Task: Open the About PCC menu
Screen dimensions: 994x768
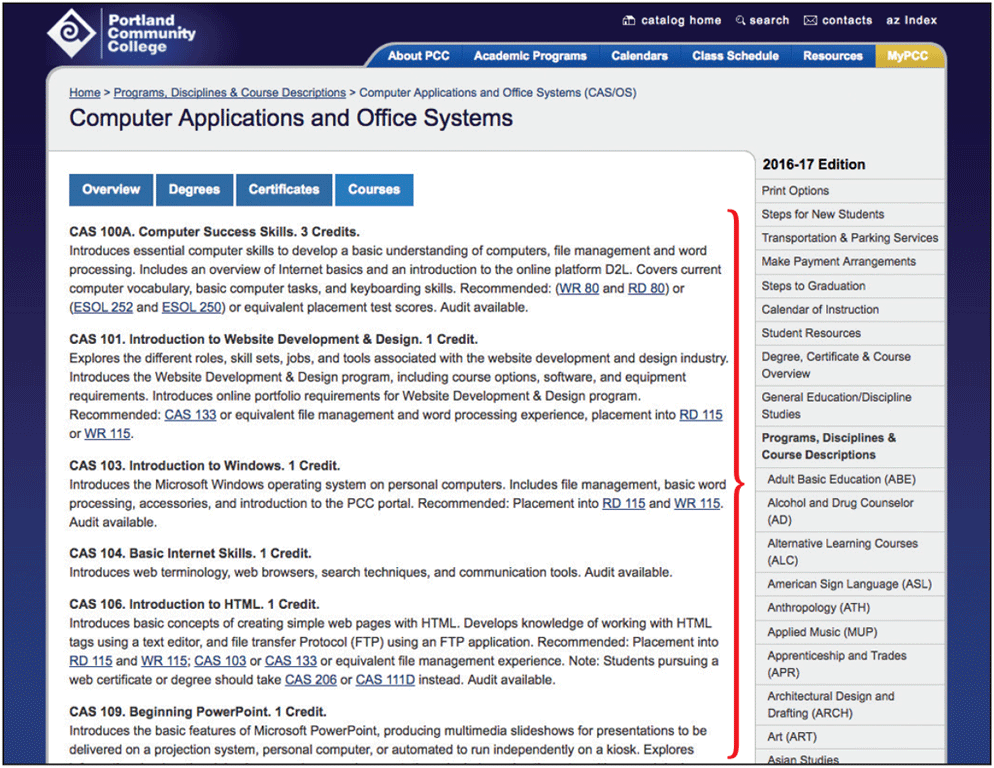Action: 418,56
